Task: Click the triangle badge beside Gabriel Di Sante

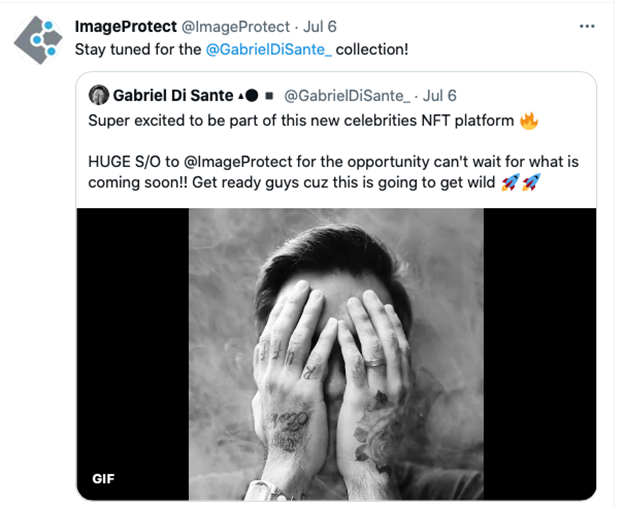Action: coord(238,96)
